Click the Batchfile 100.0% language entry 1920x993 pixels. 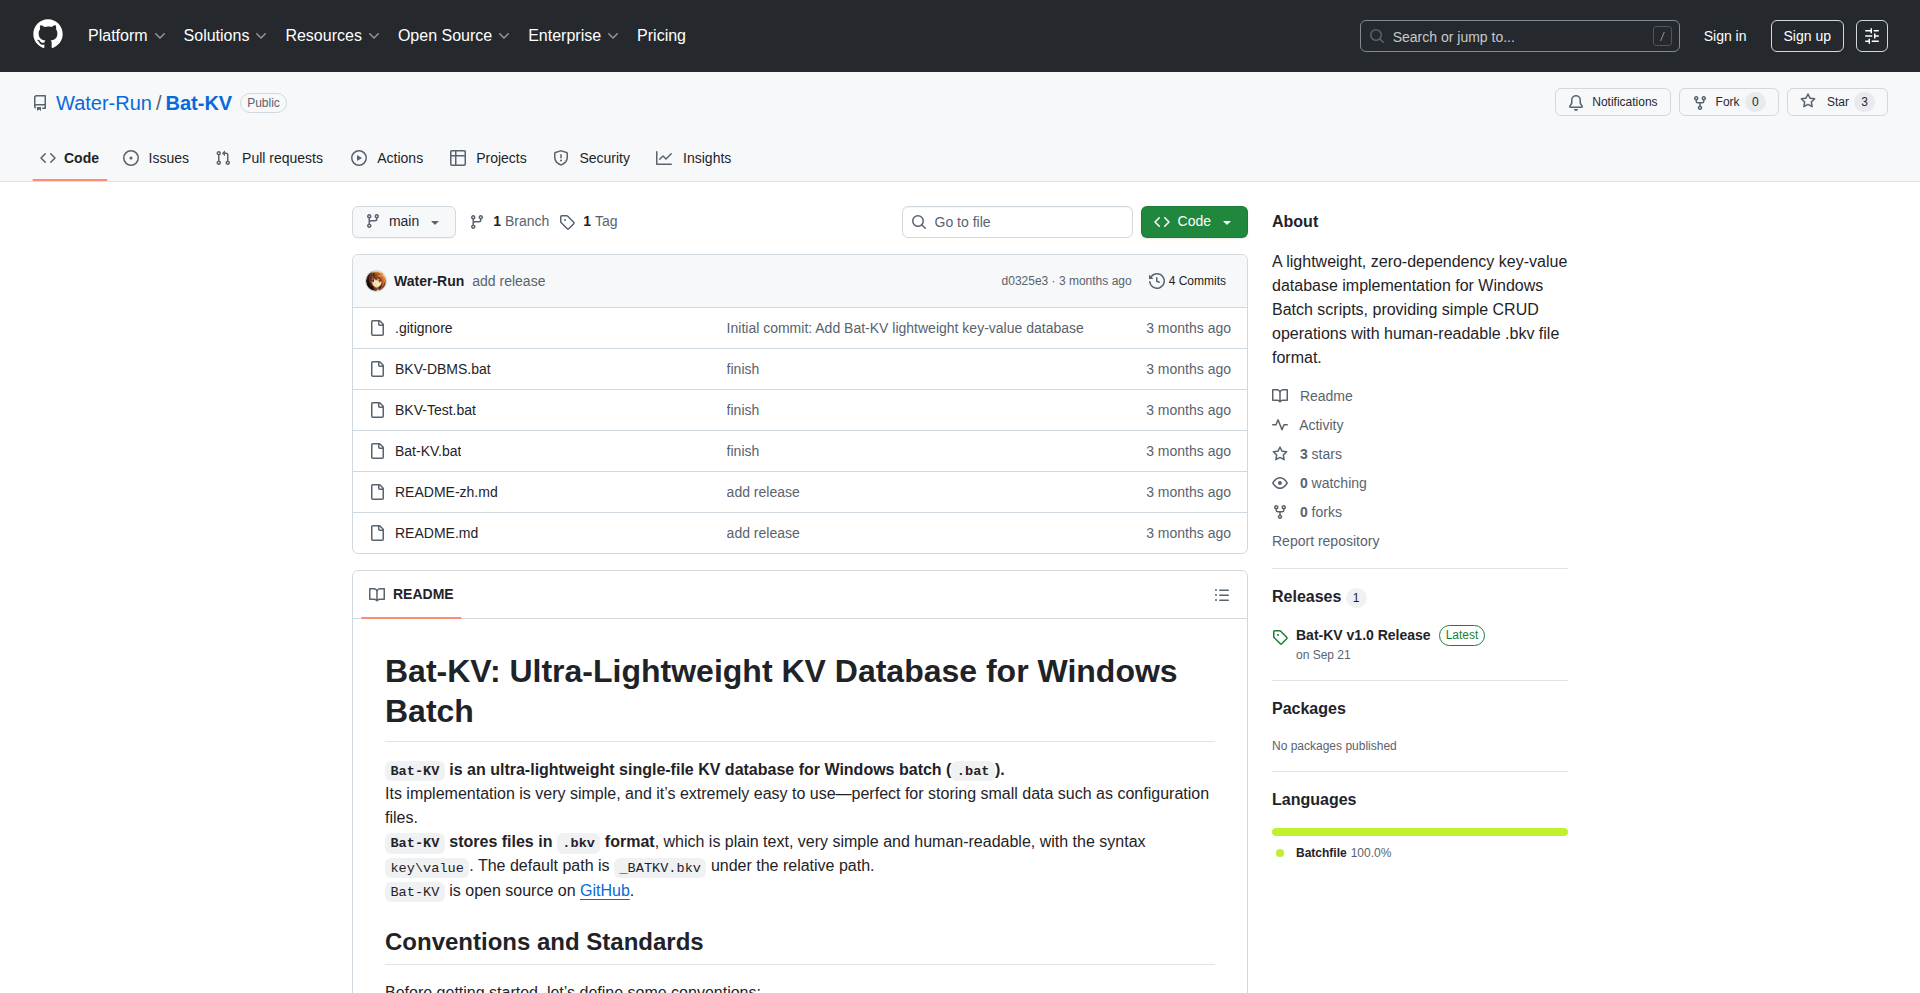point(1334,853)
